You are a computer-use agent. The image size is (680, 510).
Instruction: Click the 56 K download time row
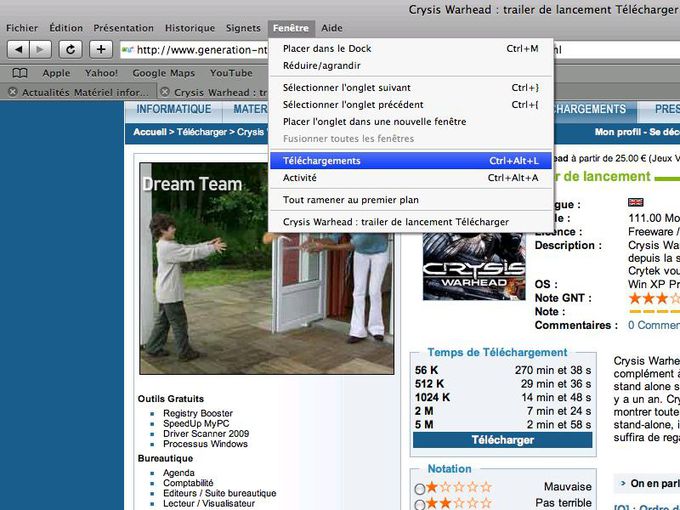point(503,370)
